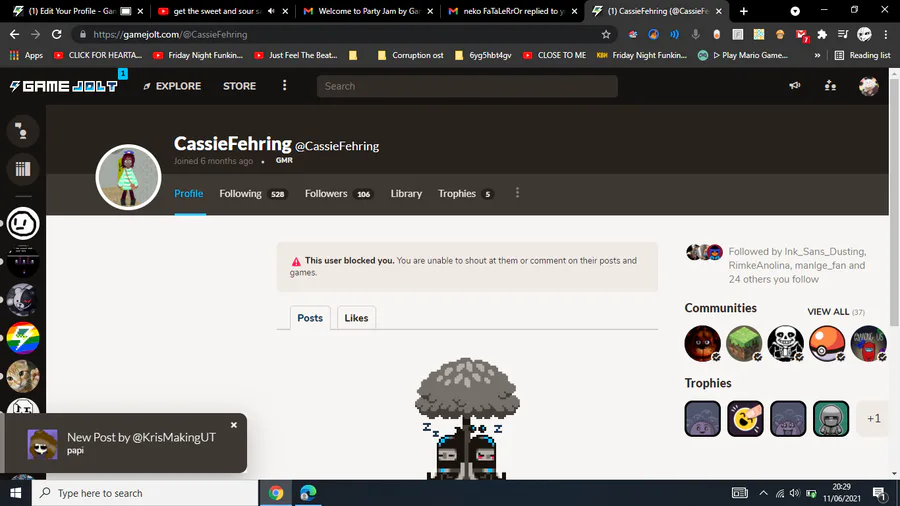Open the Explore page

point(172,86)
